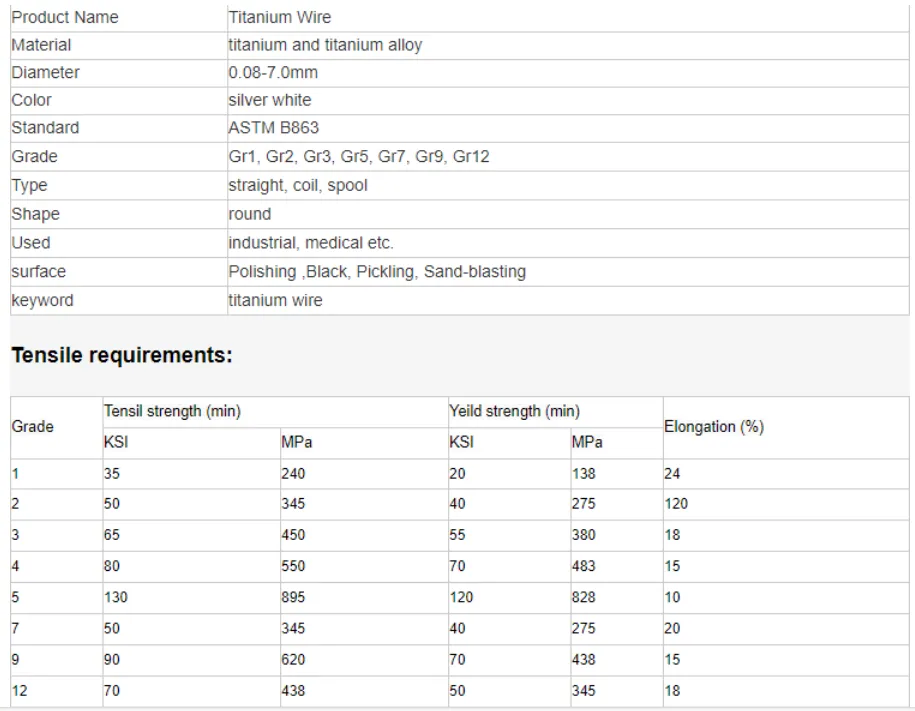
Task: Click the 'straight, coil, spool' type cell
Action: 297,186
